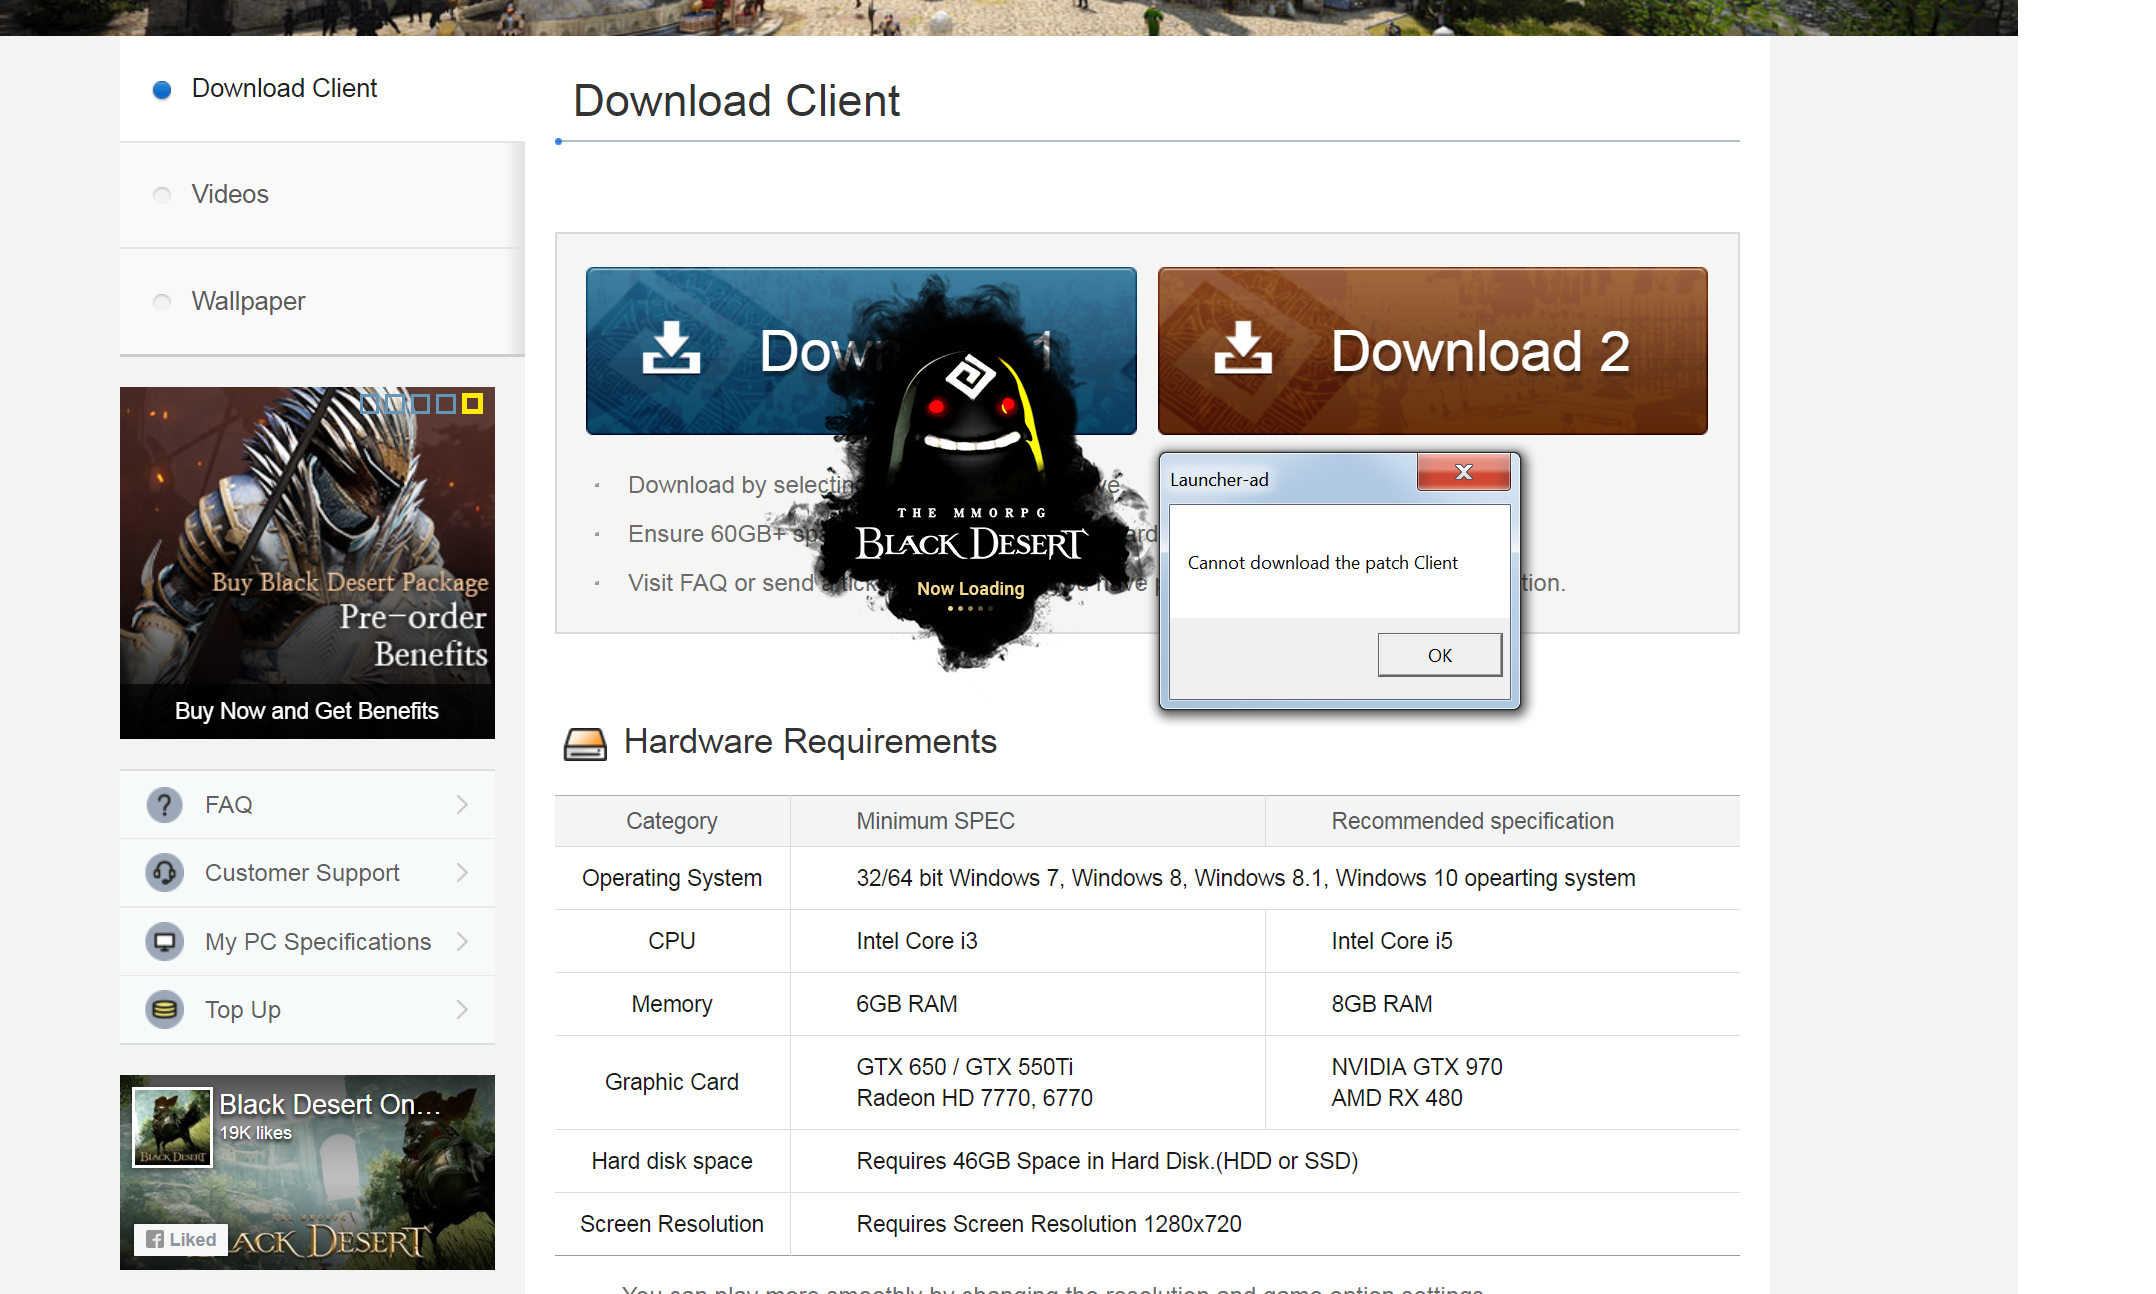Image resolution: width=2156 pixels, height=1294 pixels.
Task: Click the Black Desert logo emblem on loading splash
Action: pyautogui.click(x=969, y=377)
